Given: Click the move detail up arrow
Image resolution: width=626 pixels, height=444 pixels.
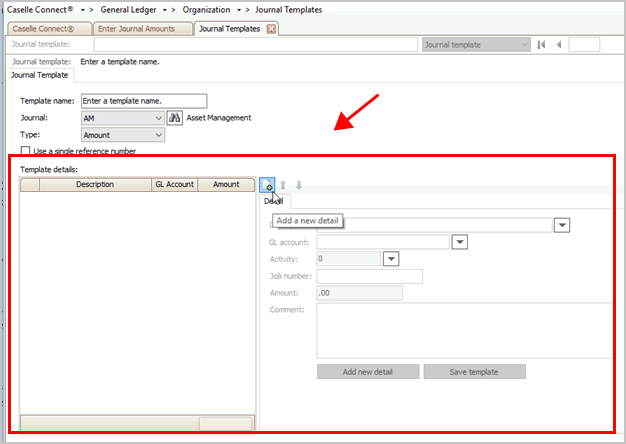Looking at the screenshot, I should [x=283, y=185].
